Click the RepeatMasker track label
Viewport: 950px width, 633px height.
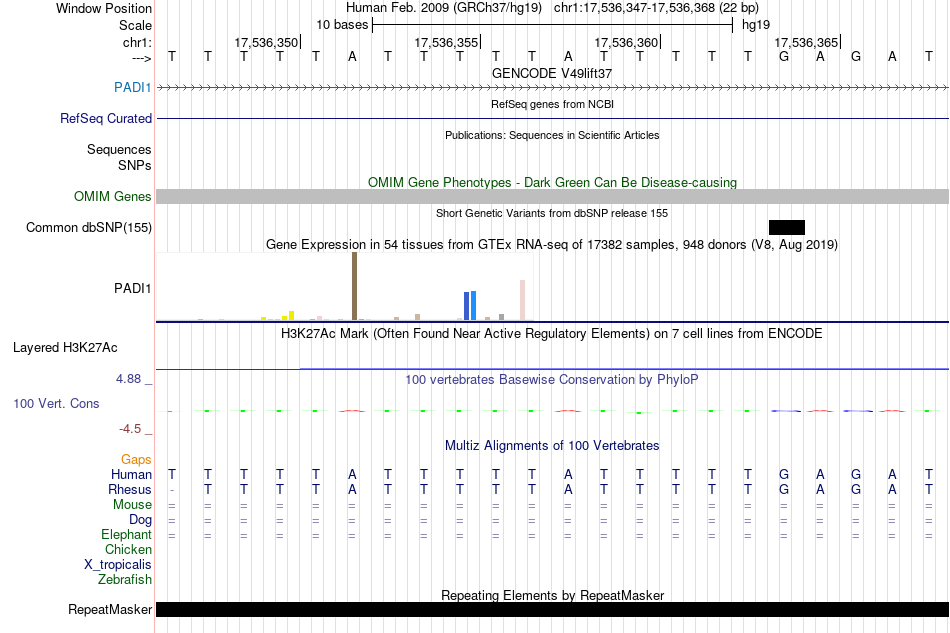[110, 609]
